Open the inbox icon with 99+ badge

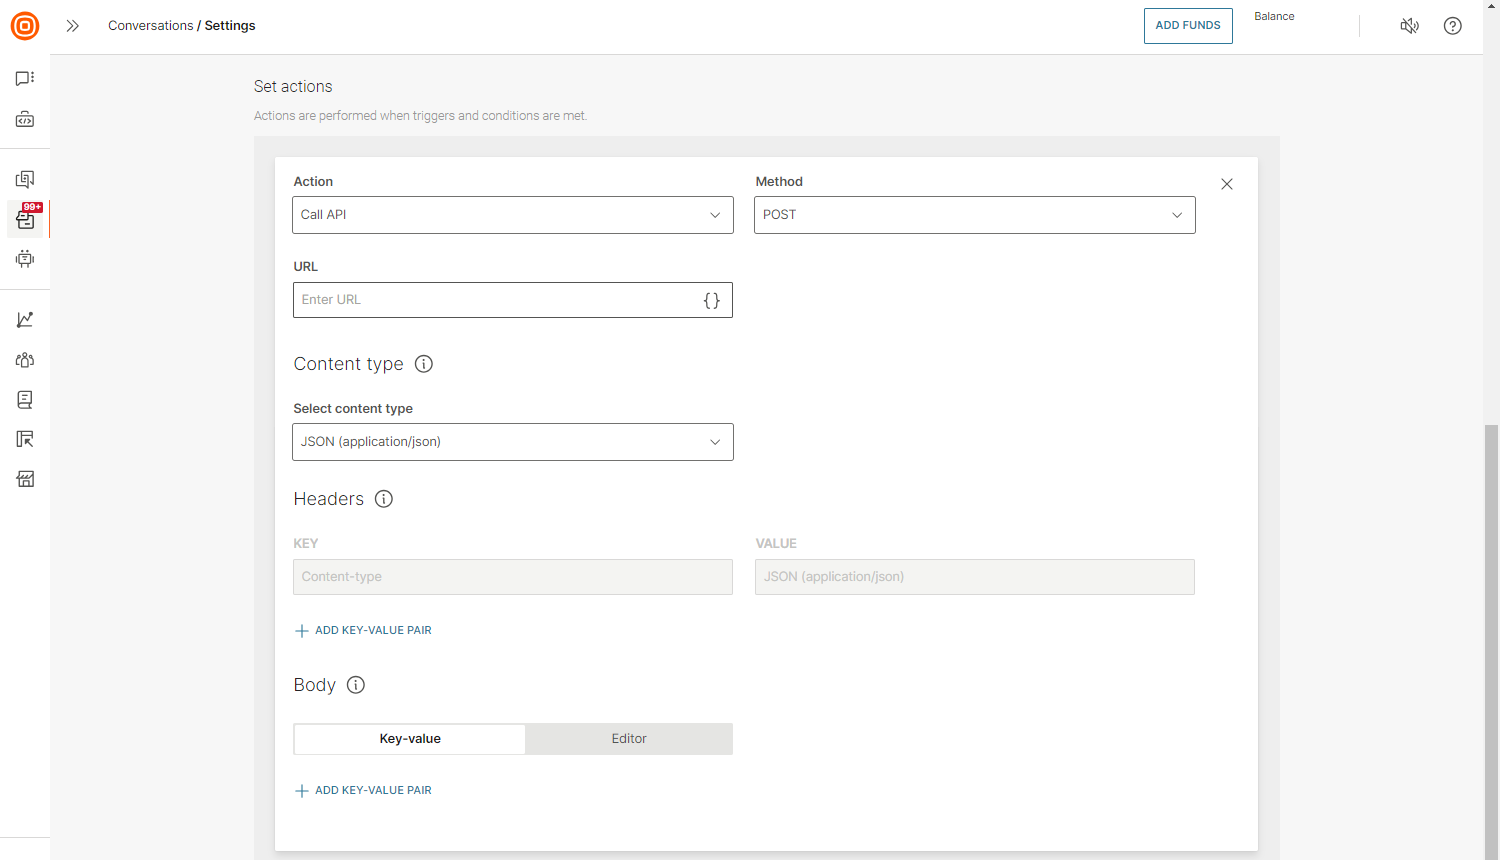[24, 219]
